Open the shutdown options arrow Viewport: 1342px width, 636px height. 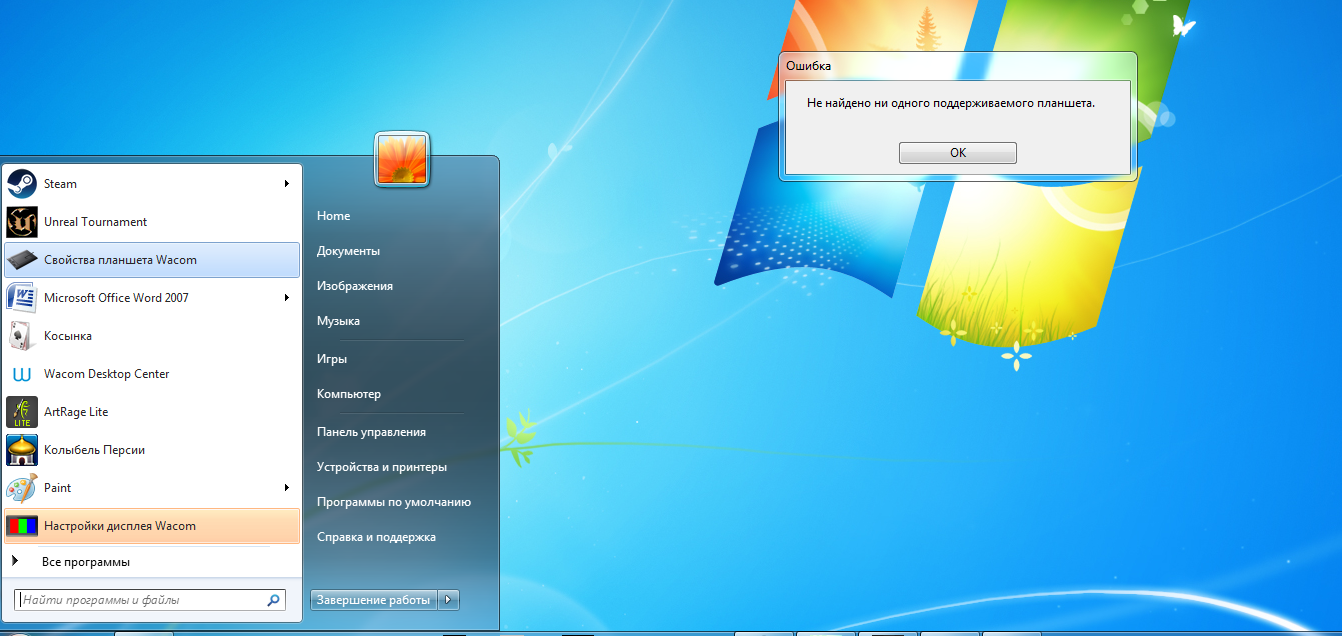(x=450, y=600)
